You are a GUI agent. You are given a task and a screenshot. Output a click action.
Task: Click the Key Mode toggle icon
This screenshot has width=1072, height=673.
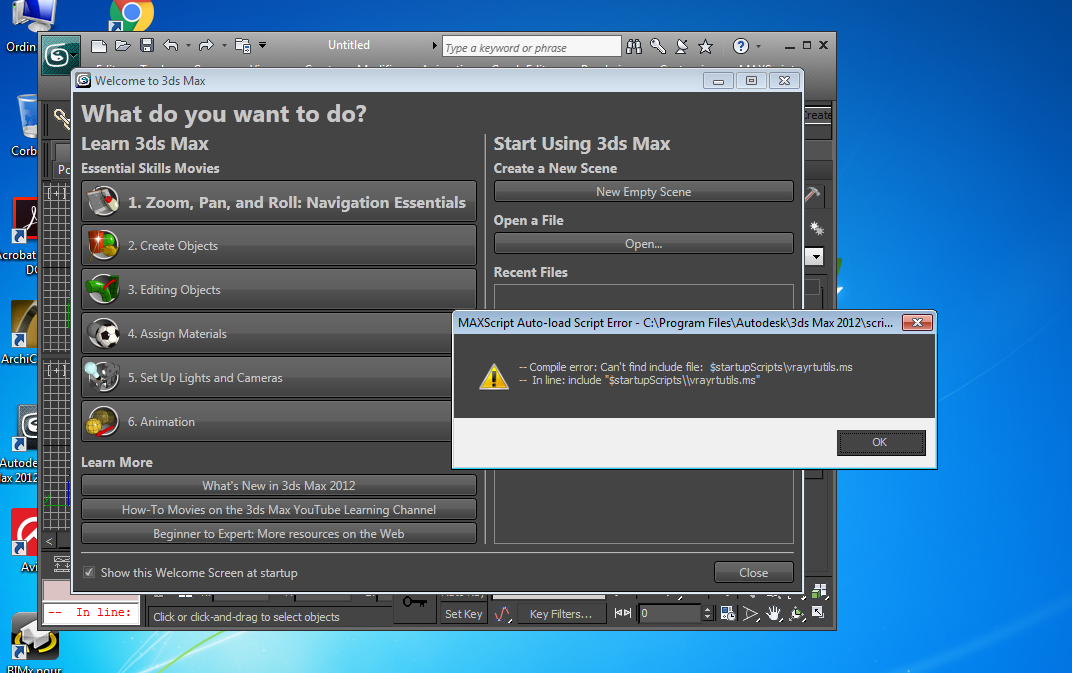tap(623, 613)
